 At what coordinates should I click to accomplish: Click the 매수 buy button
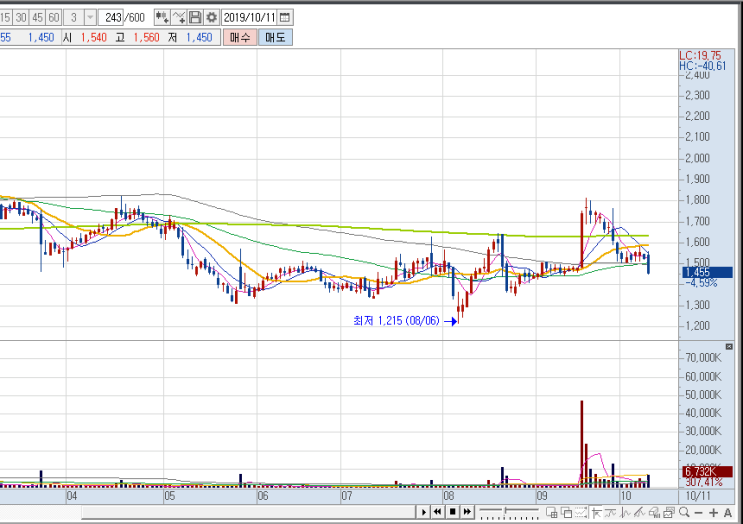tap(240, 37)
